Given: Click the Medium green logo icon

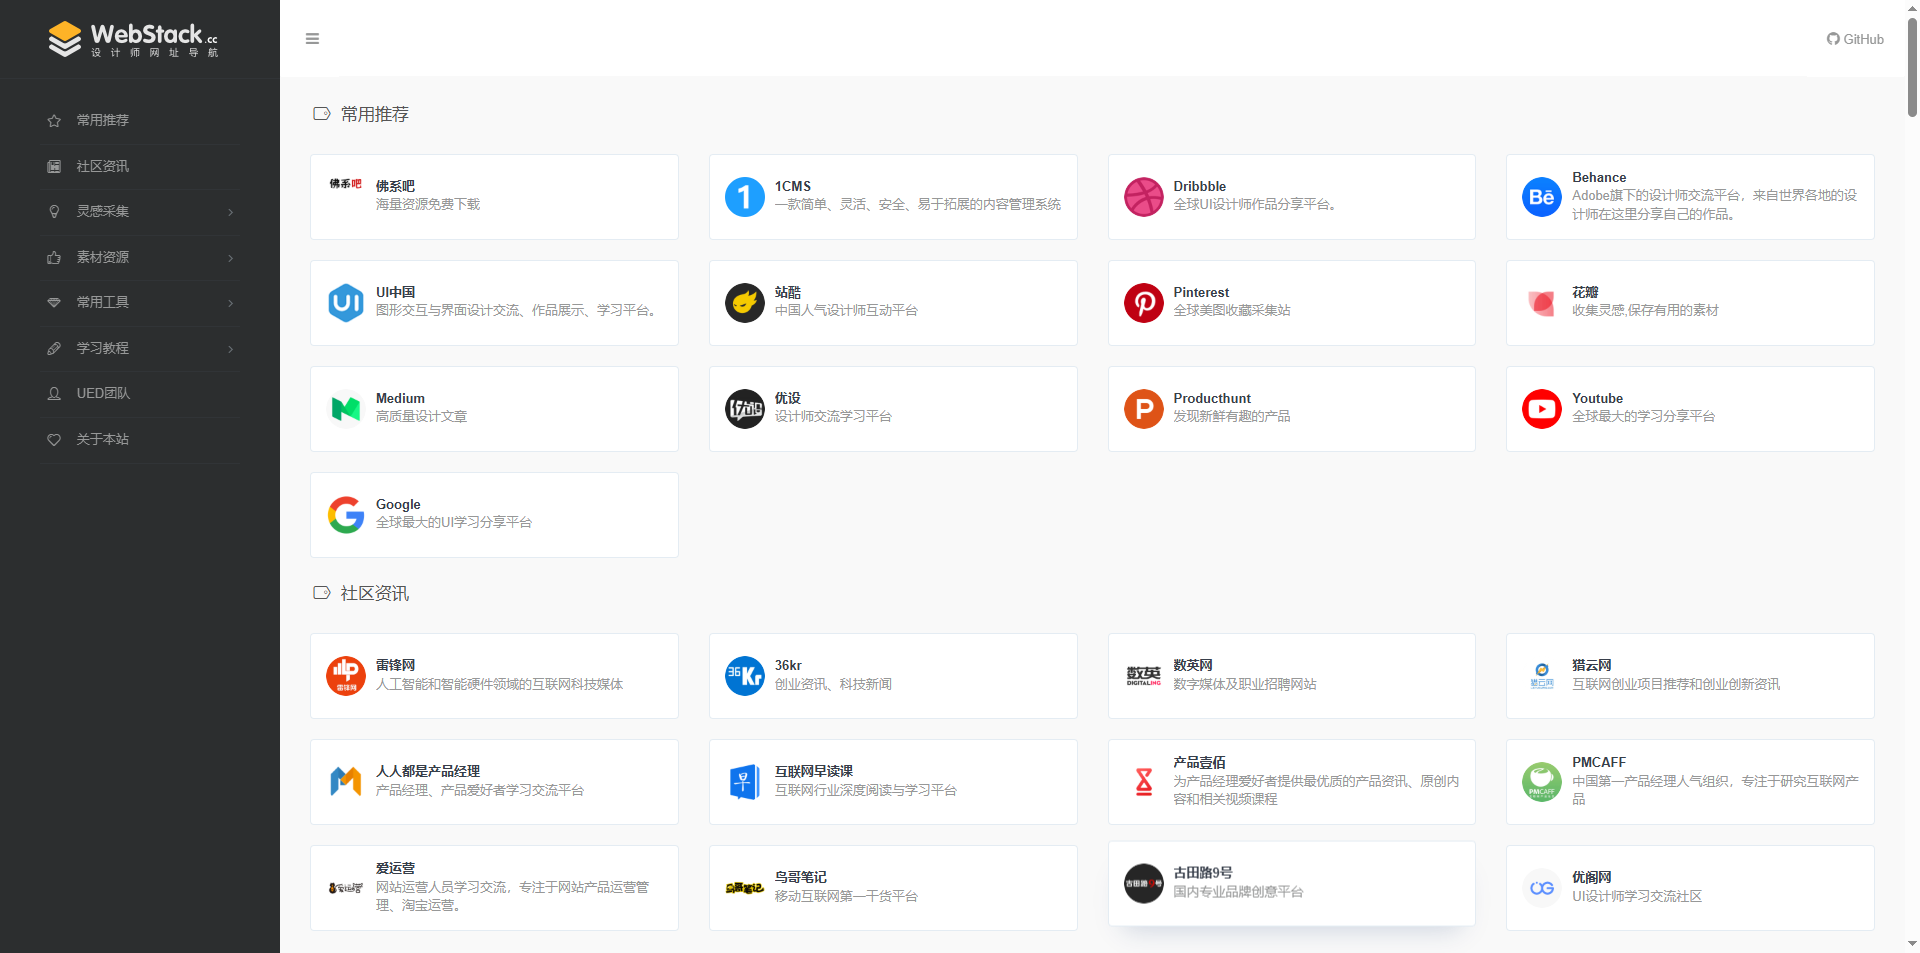Looking at the screenshot, I should [346, 409].
